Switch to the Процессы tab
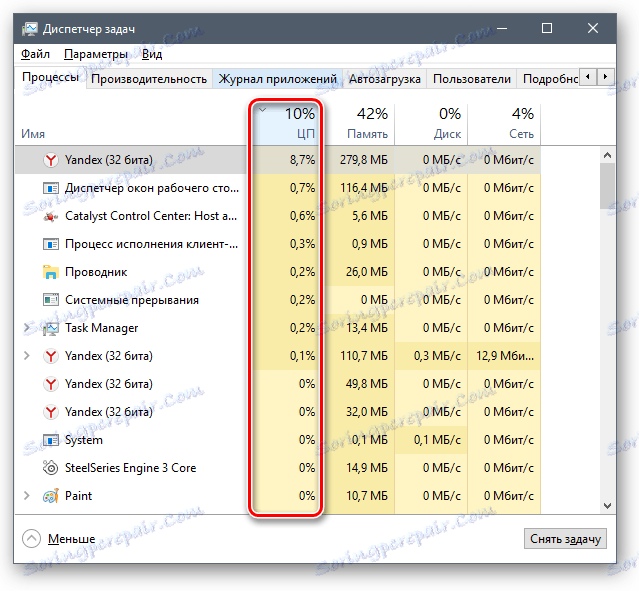Viewport: 639px width, 591px height. [x=51, y=77]
